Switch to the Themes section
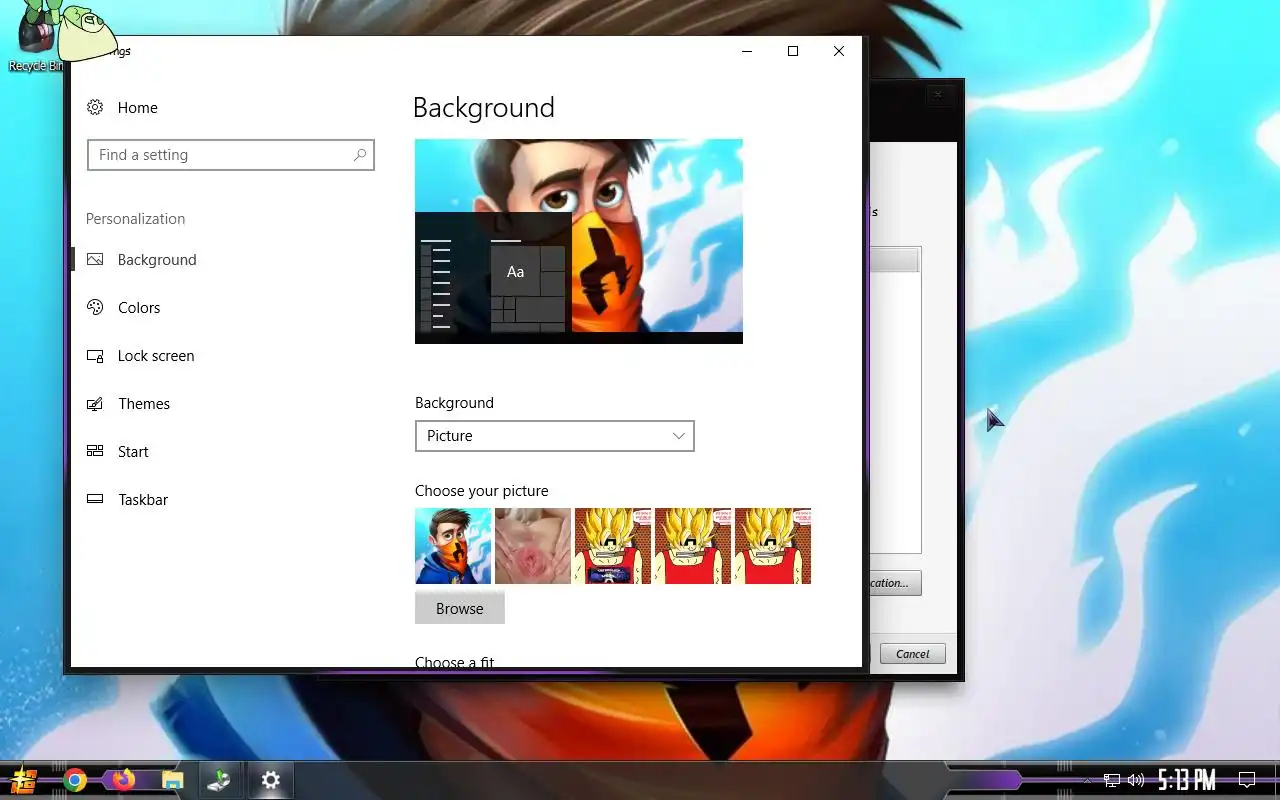This screenshot has height=800, width=1280. point(143,404)
